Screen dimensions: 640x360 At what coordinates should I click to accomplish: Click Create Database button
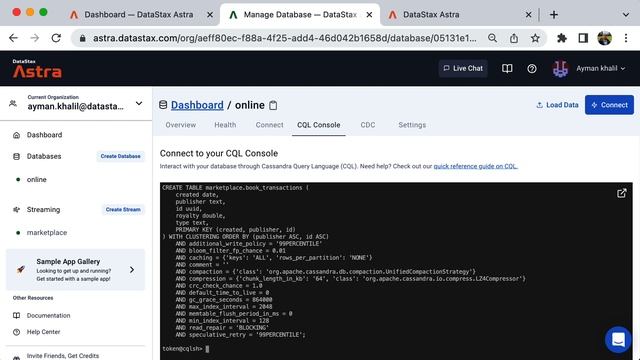point(120,156)
